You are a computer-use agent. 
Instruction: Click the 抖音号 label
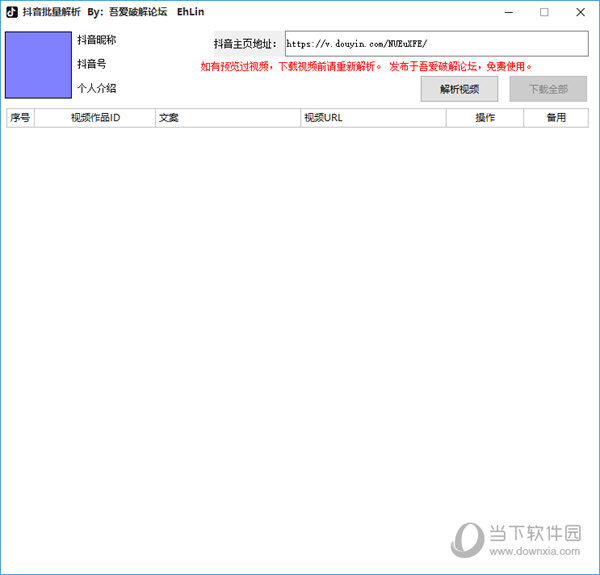pos(91,64)
